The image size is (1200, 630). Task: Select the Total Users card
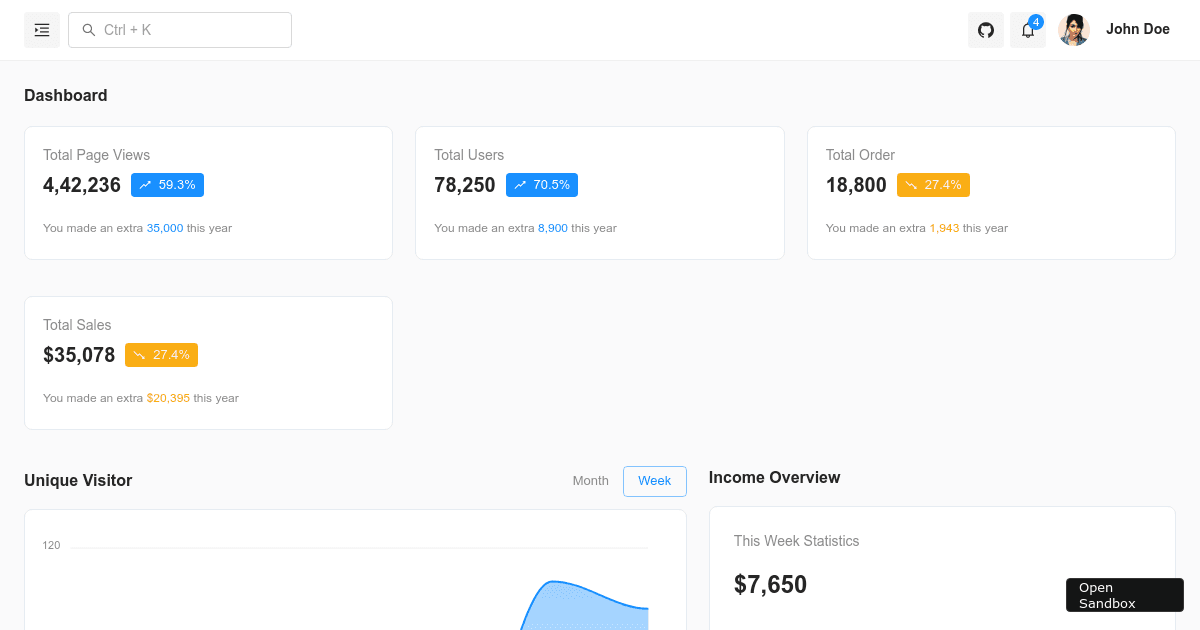[599, 193]
